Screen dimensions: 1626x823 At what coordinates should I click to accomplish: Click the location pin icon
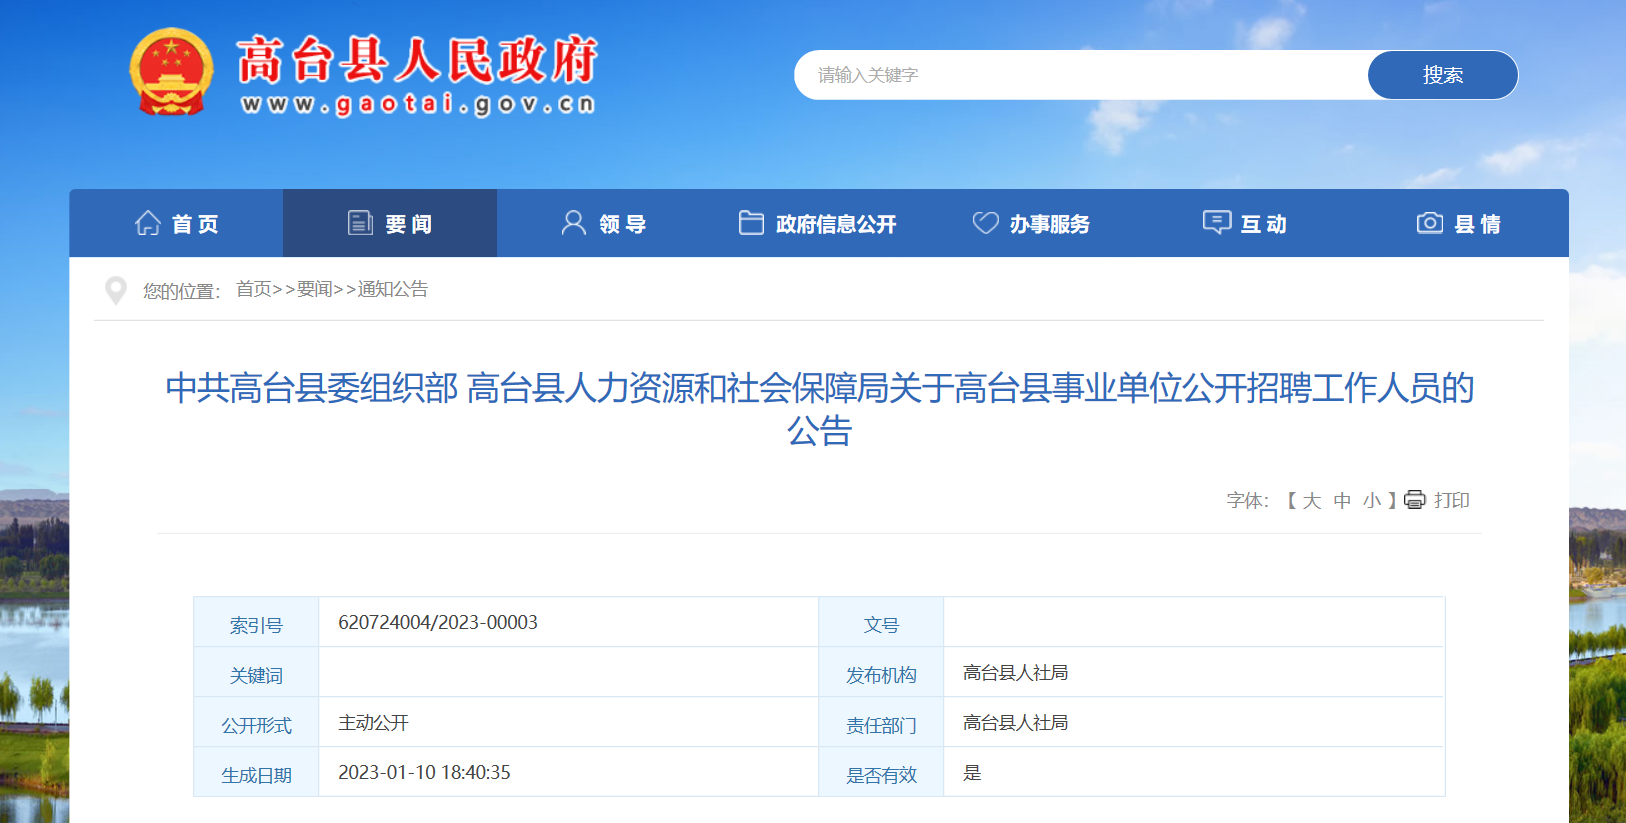tap(116, 291)
